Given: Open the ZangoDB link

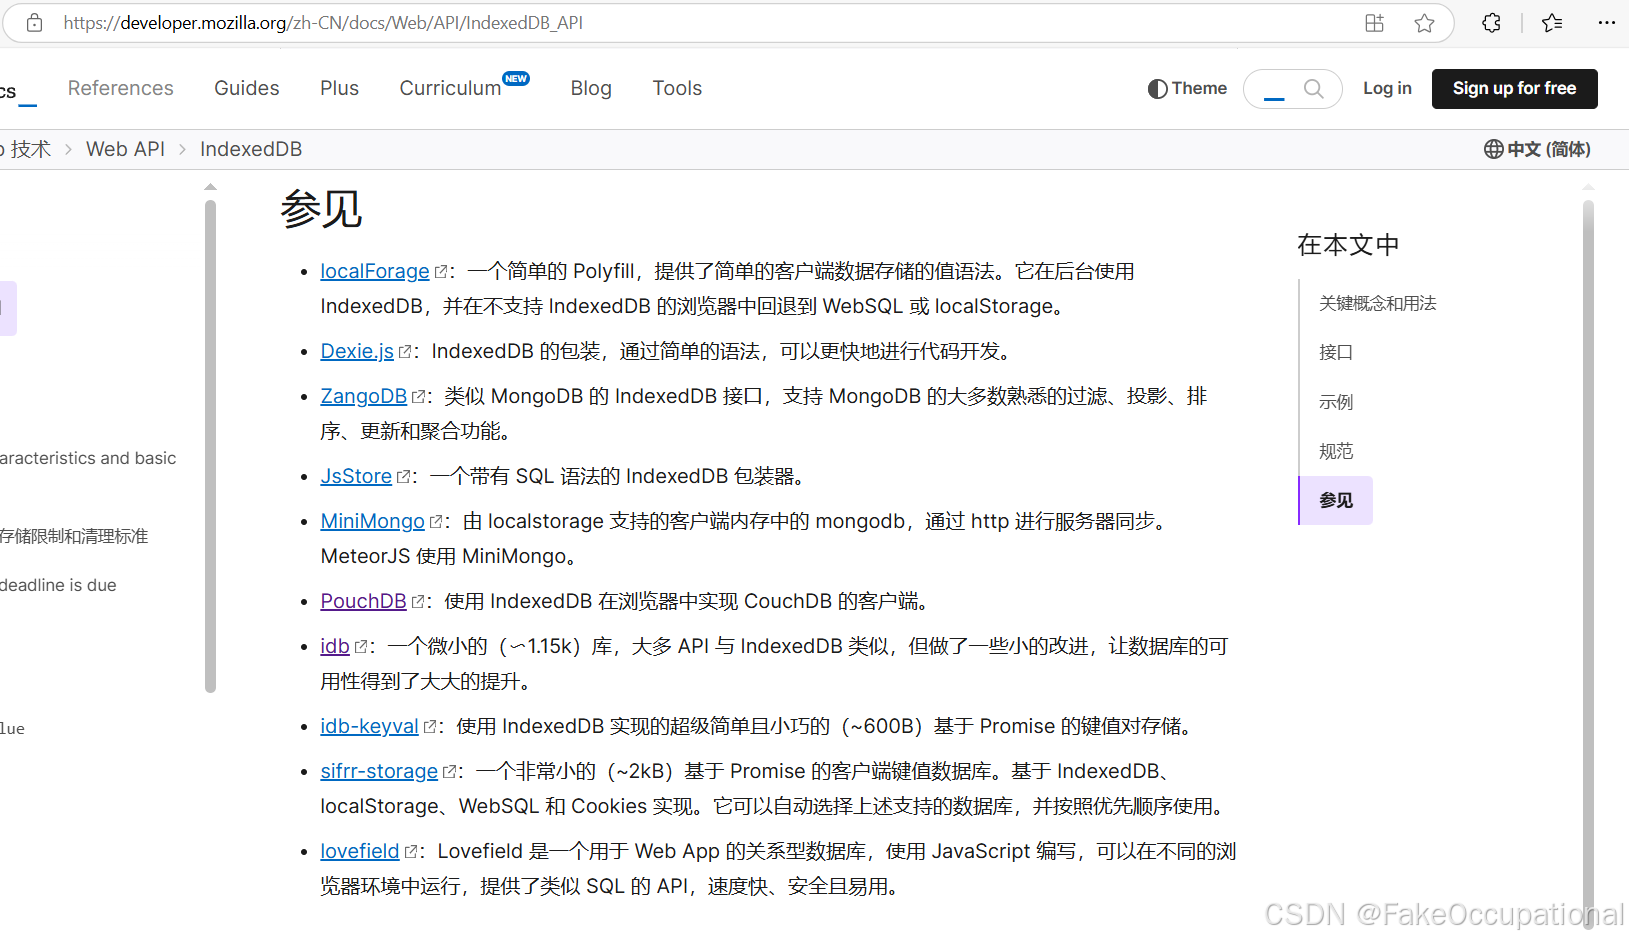Looking at the screenshot, I should pos(364,396).
